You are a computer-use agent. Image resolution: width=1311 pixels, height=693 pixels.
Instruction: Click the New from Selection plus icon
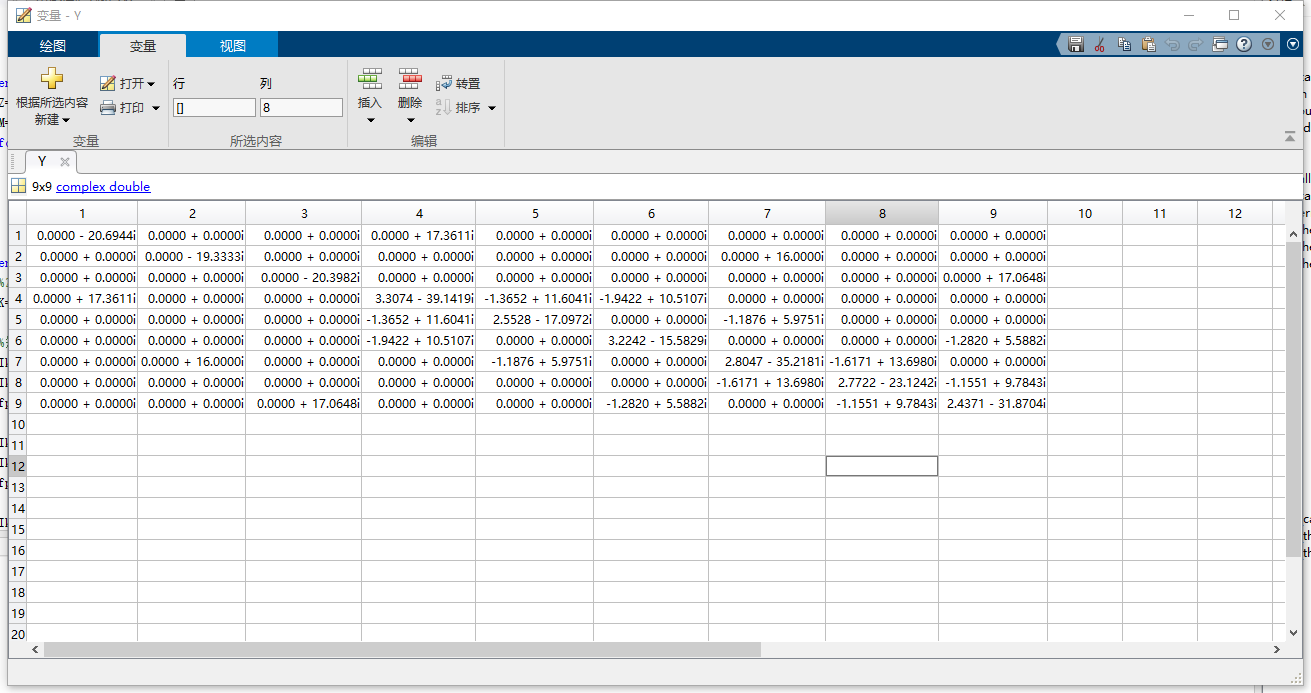(x=52, y=79)
